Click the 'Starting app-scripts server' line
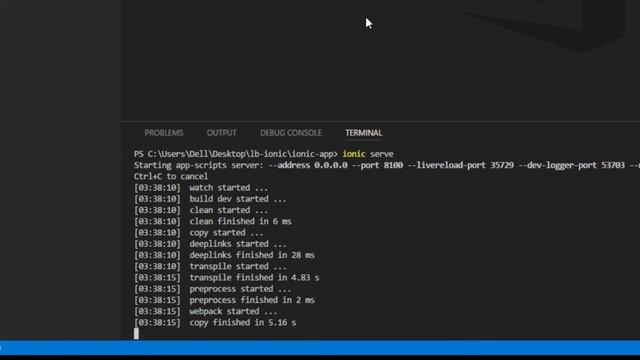Viewport: 640px width, 360px height. (x=387, y=165)
